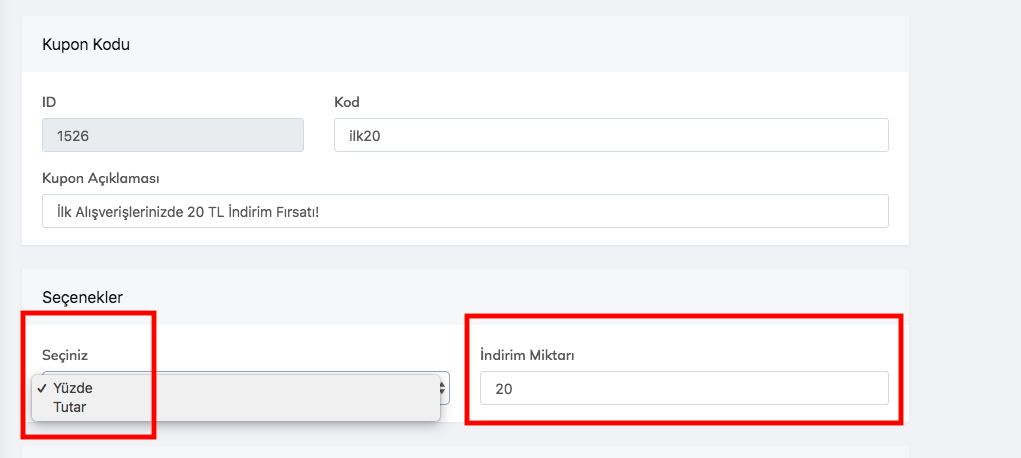Click the Seçiniz label above the dropdown
This screenshot has width=1021, height=458.
click(65, 355)
